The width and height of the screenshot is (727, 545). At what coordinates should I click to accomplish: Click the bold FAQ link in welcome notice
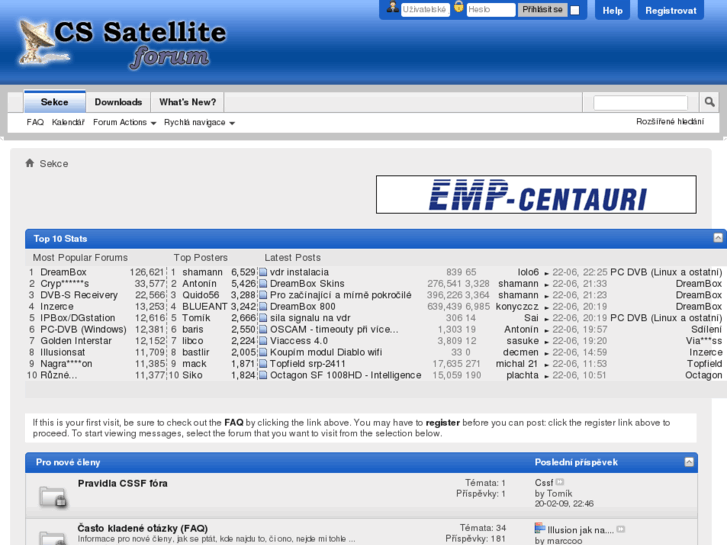click(x=234, y=423)
